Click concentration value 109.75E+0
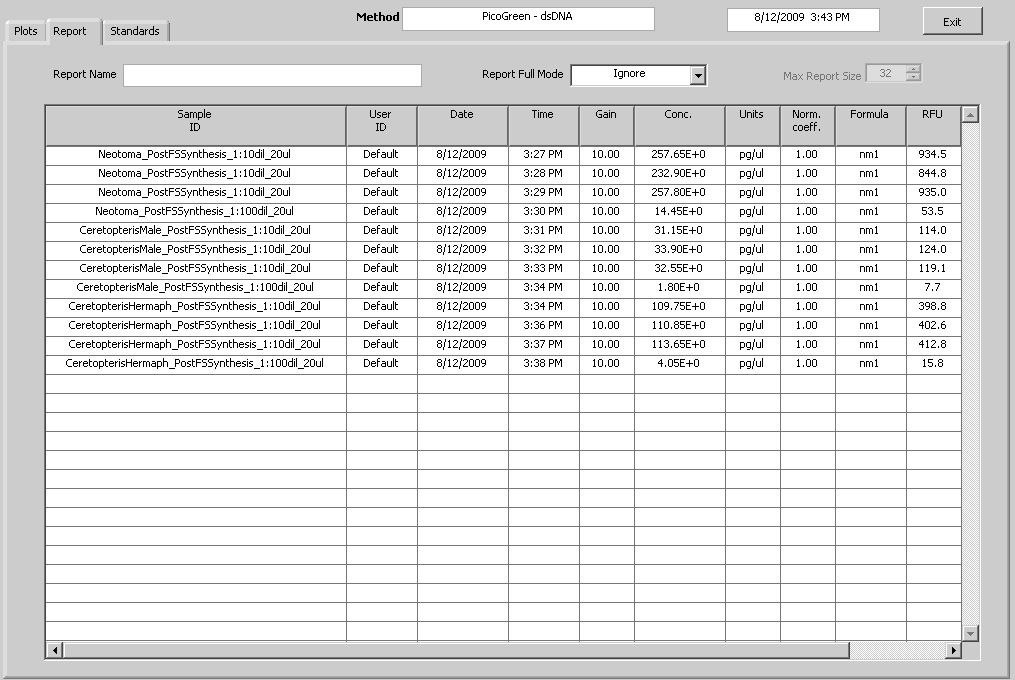The width and height of the screenshot is (1015, 680). tap(679, 306)
